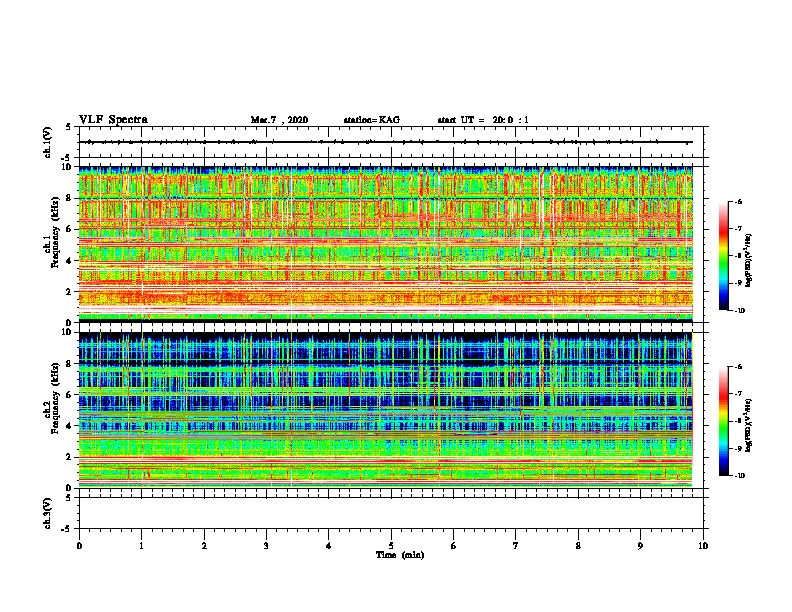
Task: Click time axis tick label "3"
Action: coord(266,546)
